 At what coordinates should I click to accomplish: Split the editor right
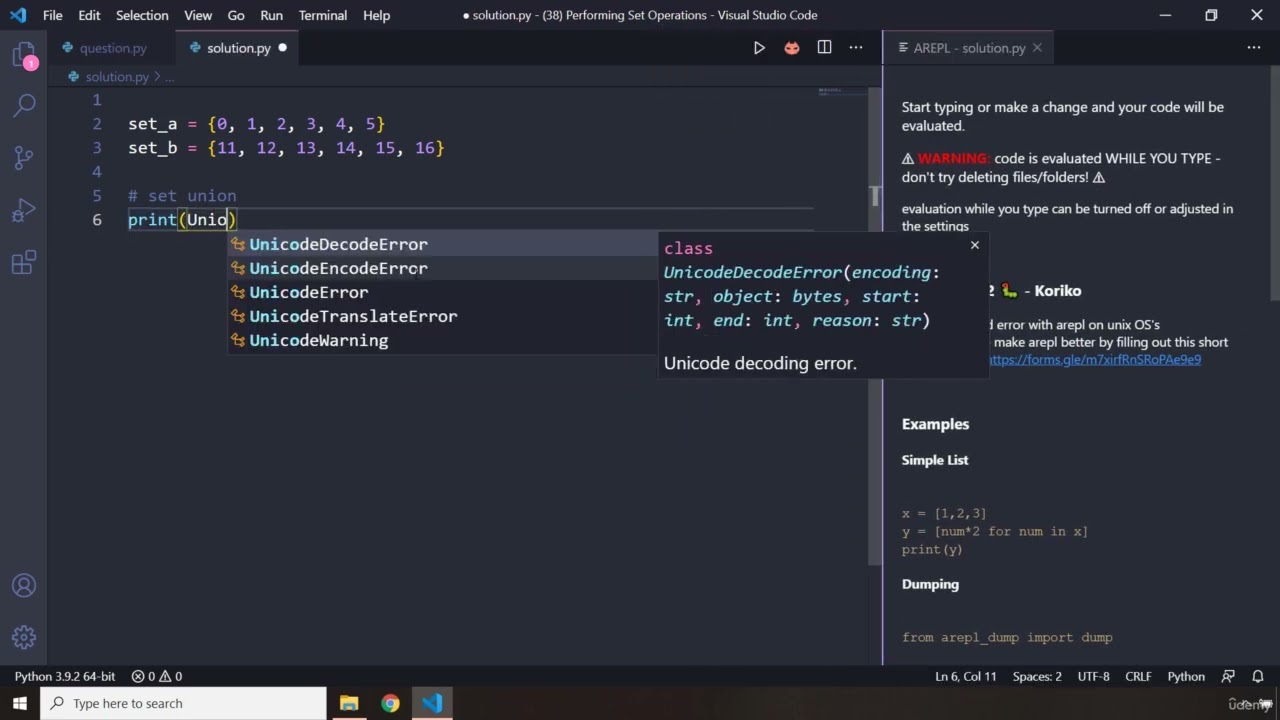pos(824,47)
